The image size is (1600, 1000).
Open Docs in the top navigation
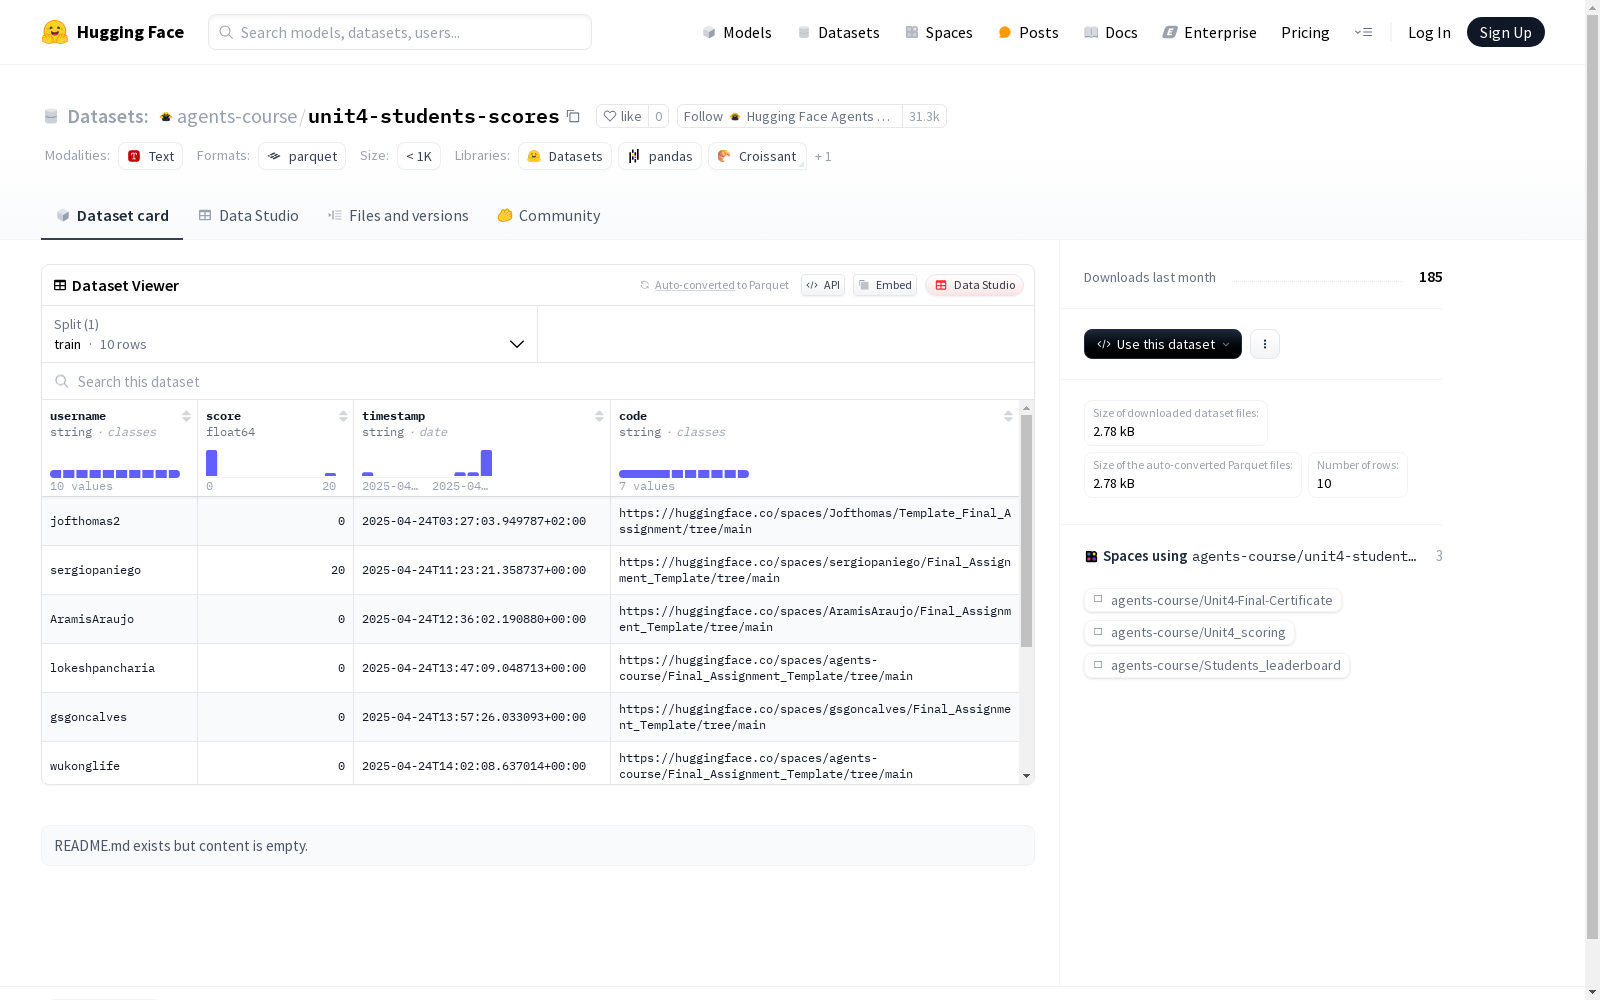1111,32
